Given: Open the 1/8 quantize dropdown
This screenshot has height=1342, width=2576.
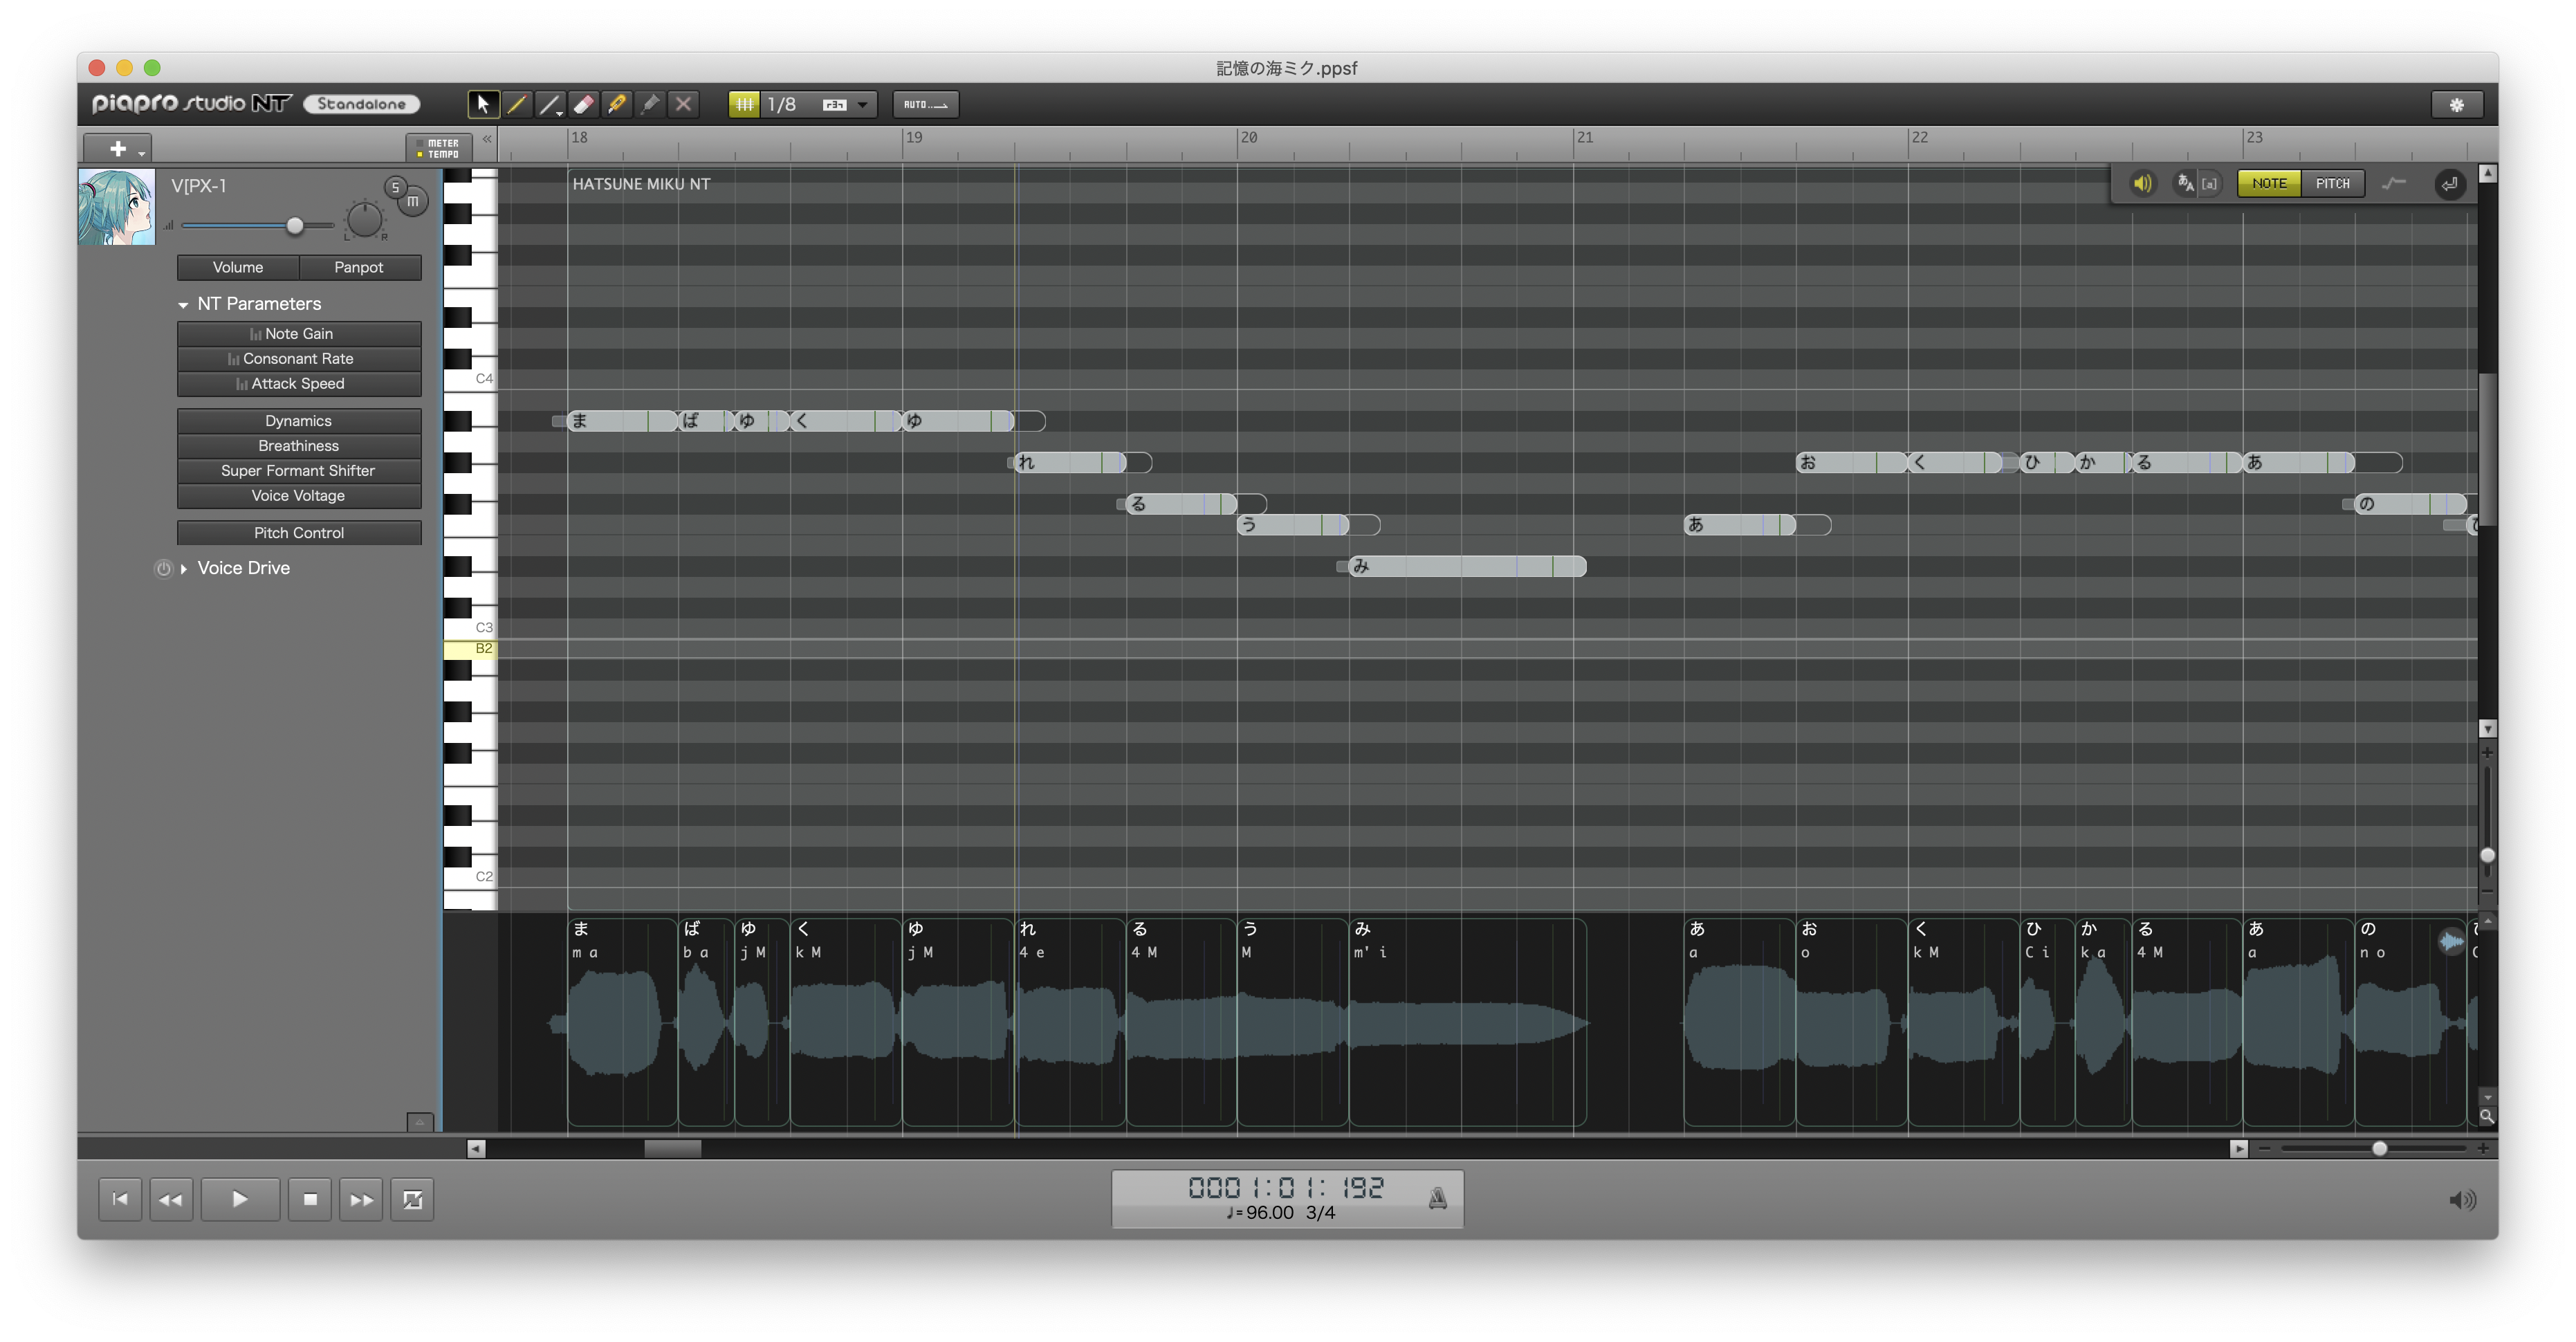Looking at the screenshot, I should click(x=862, y=104).
